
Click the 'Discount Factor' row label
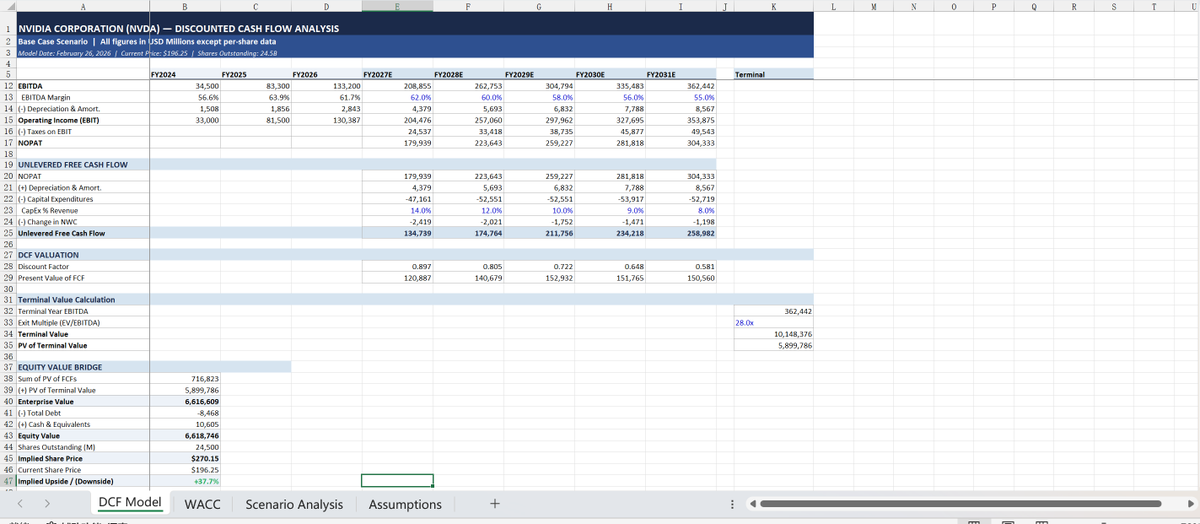tap(45, 266)
